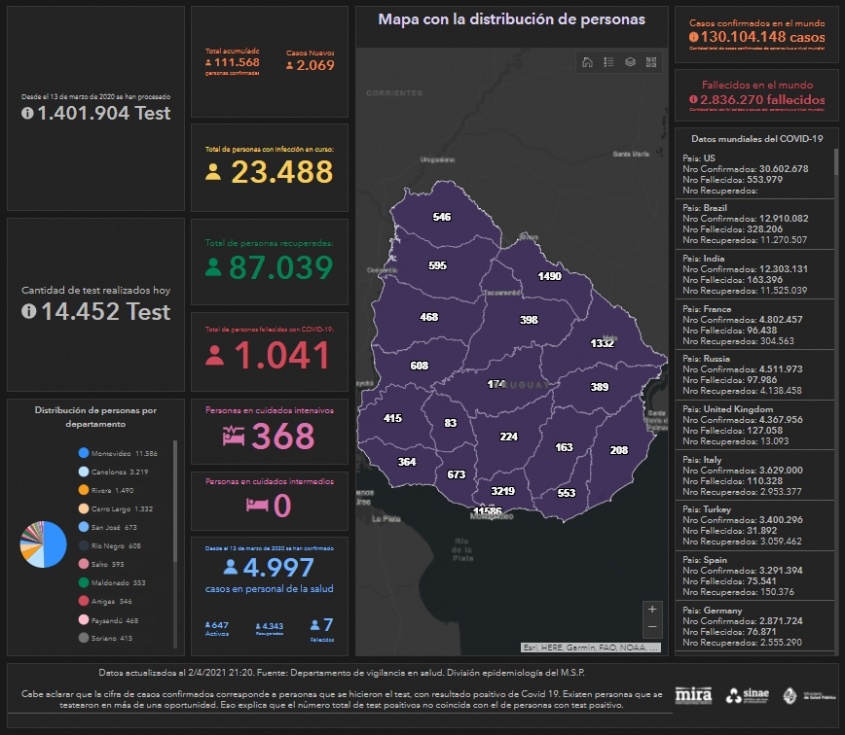The image size is (845, 735).
Task: Open the map legend list icon
Action: tap(608, 63)
